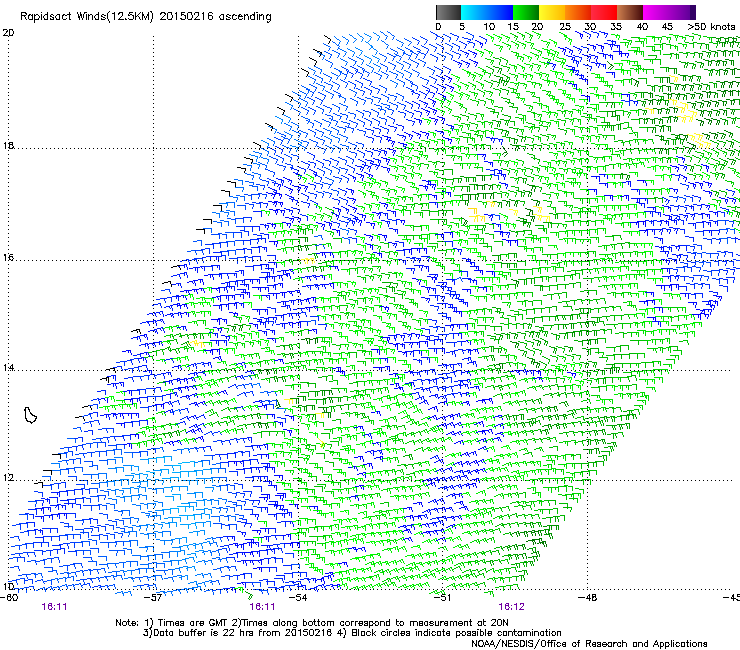Click the gray 0-5 knots legend swatch
740x650 pixels.
(x=448, y=12)
